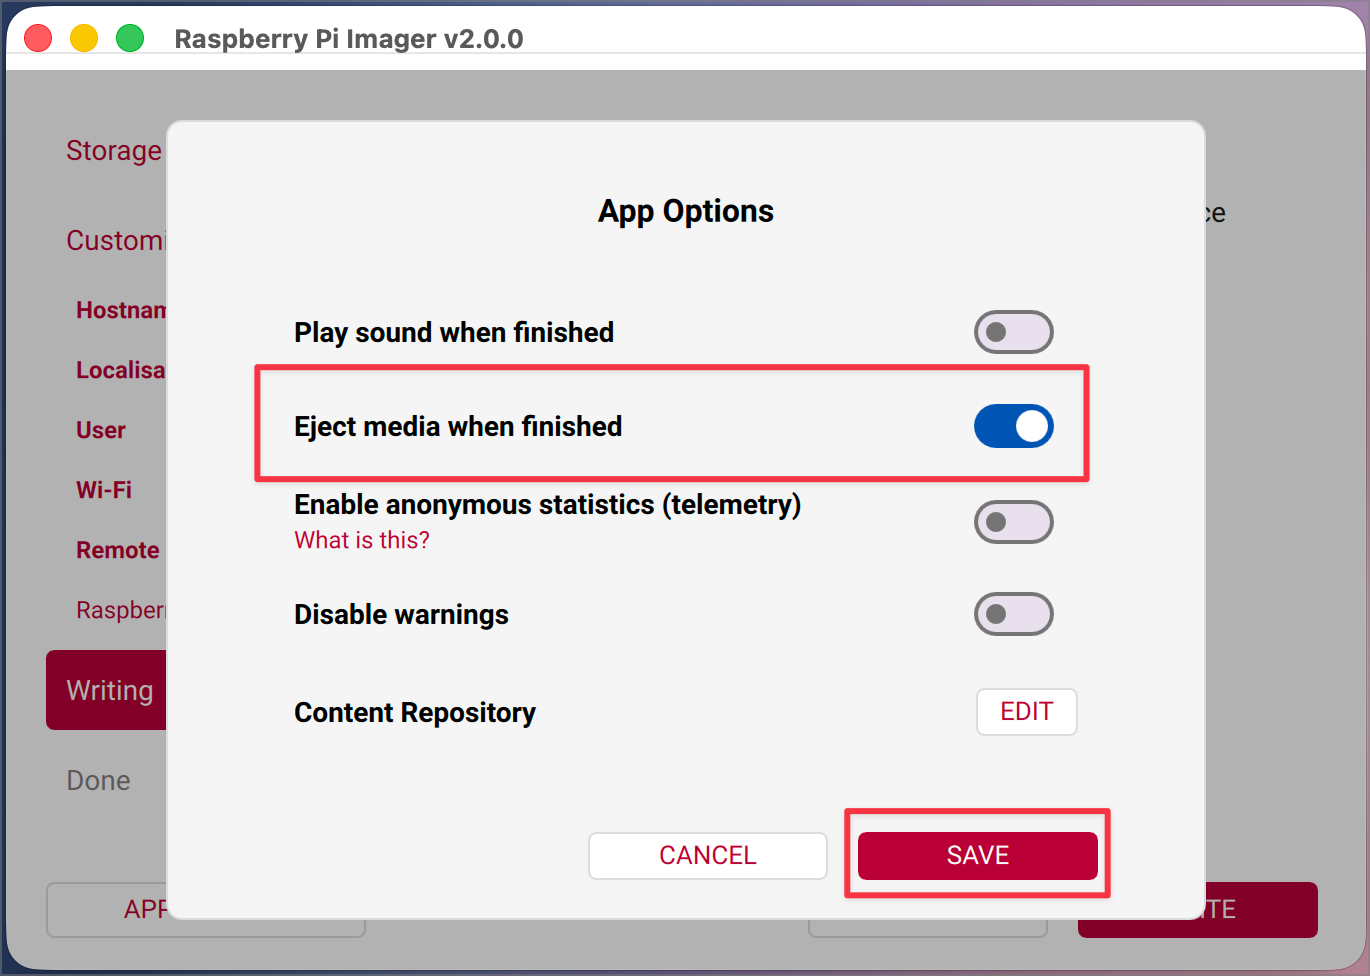Cancel out of App Options

click(707, 855)
